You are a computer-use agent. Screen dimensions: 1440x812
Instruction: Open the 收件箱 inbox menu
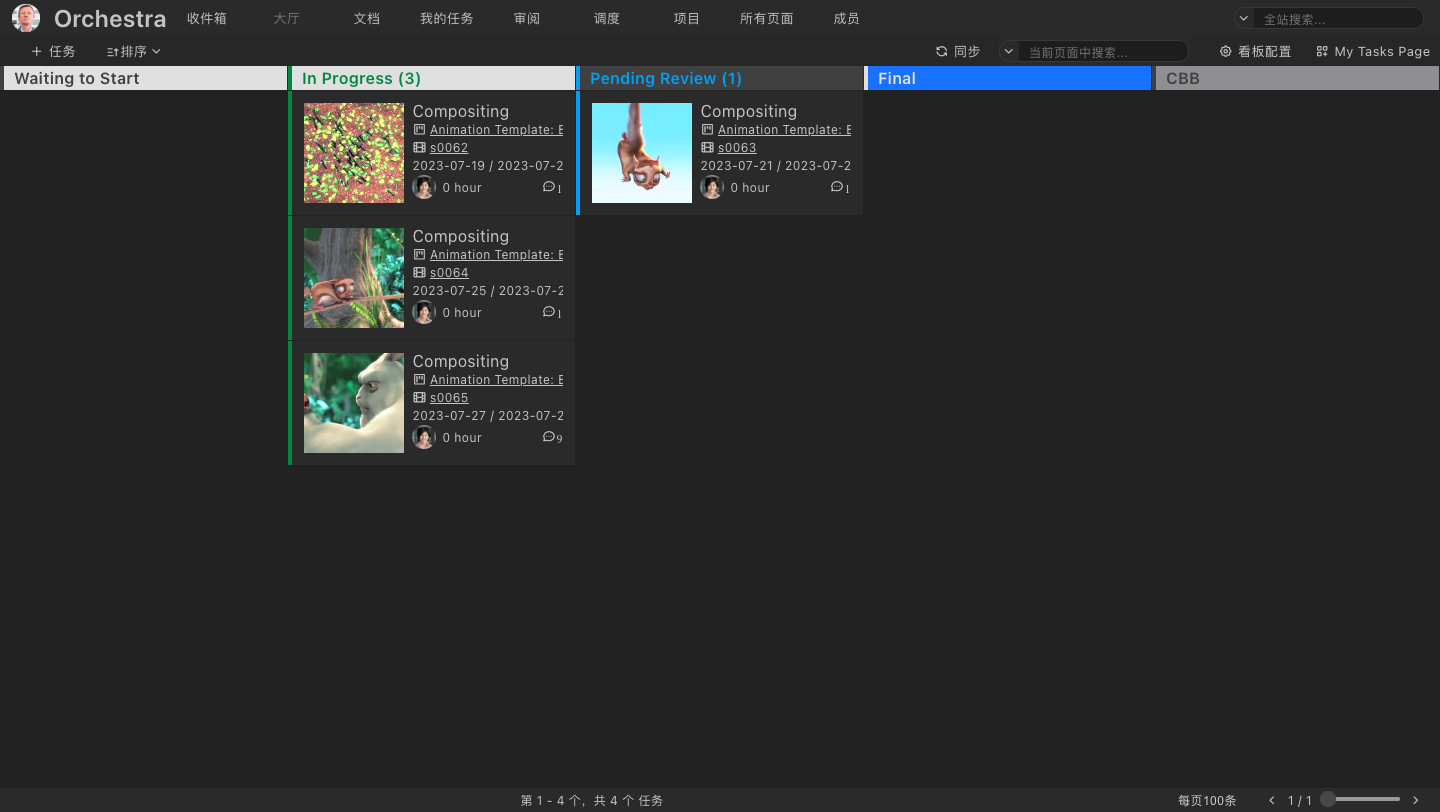[207, 19]
